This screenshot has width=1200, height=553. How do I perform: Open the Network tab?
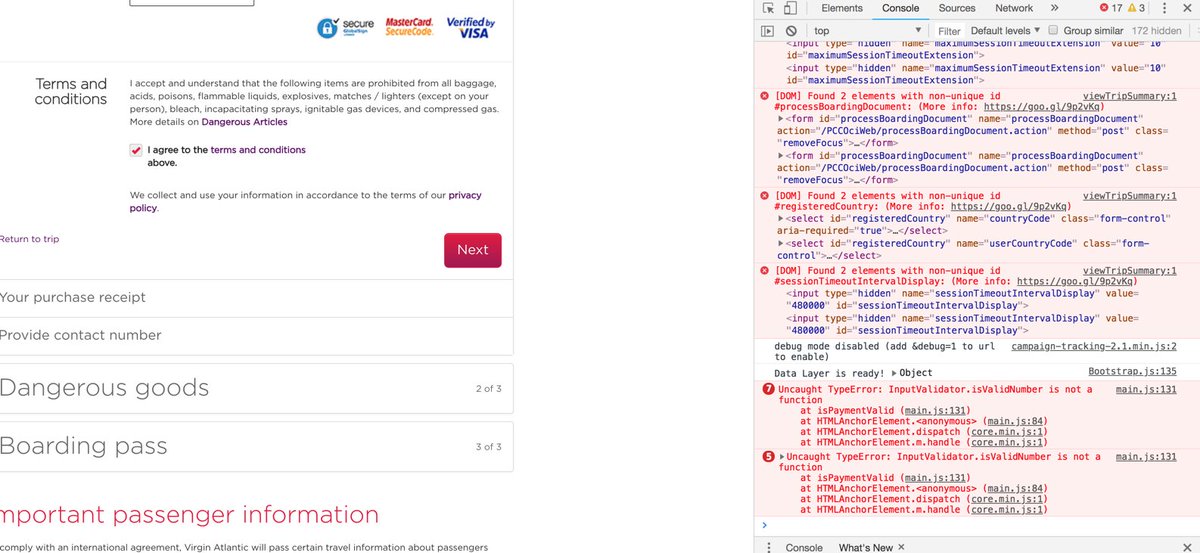pyautogui.click(x=1013, y=8)
